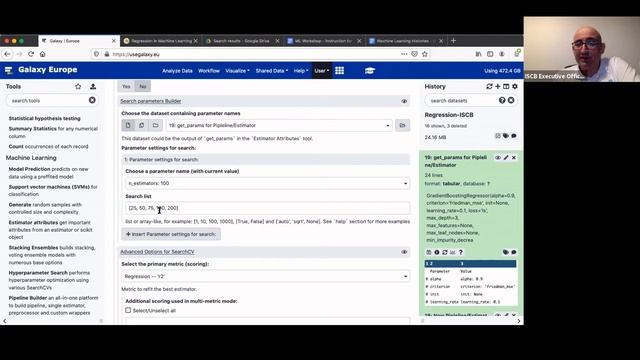The height and width of the screenshot is (360, 640).
Task: Open history annotation comment icon
Action: pyautogui.click(x=514, y=136)
